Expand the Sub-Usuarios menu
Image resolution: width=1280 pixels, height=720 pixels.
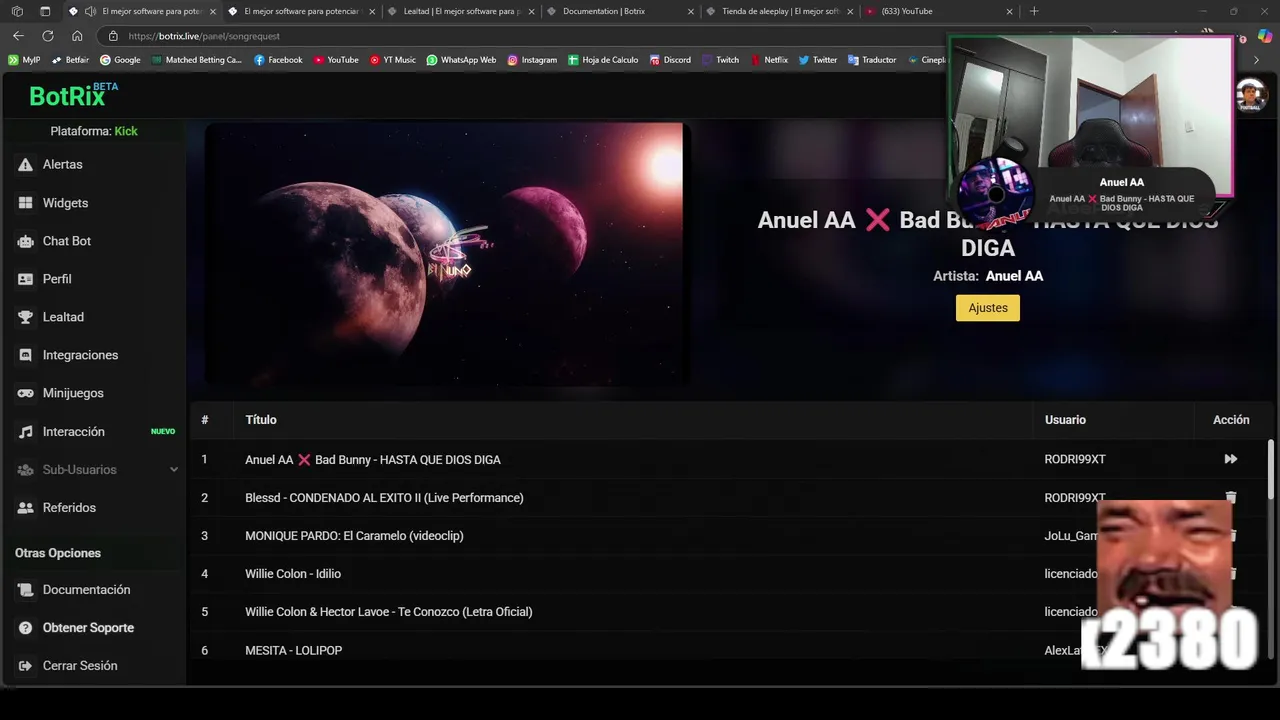pyautogui.click(x=97, y=470)
